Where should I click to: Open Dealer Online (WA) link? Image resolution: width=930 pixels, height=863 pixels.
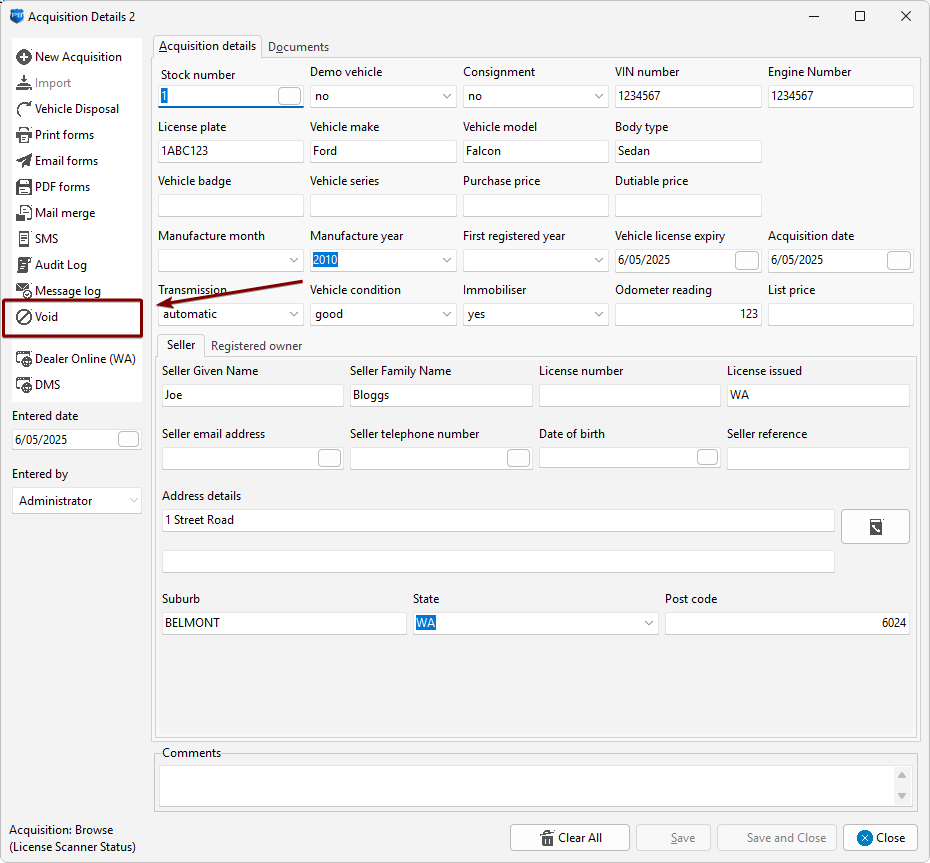click(x=84, y=359)
